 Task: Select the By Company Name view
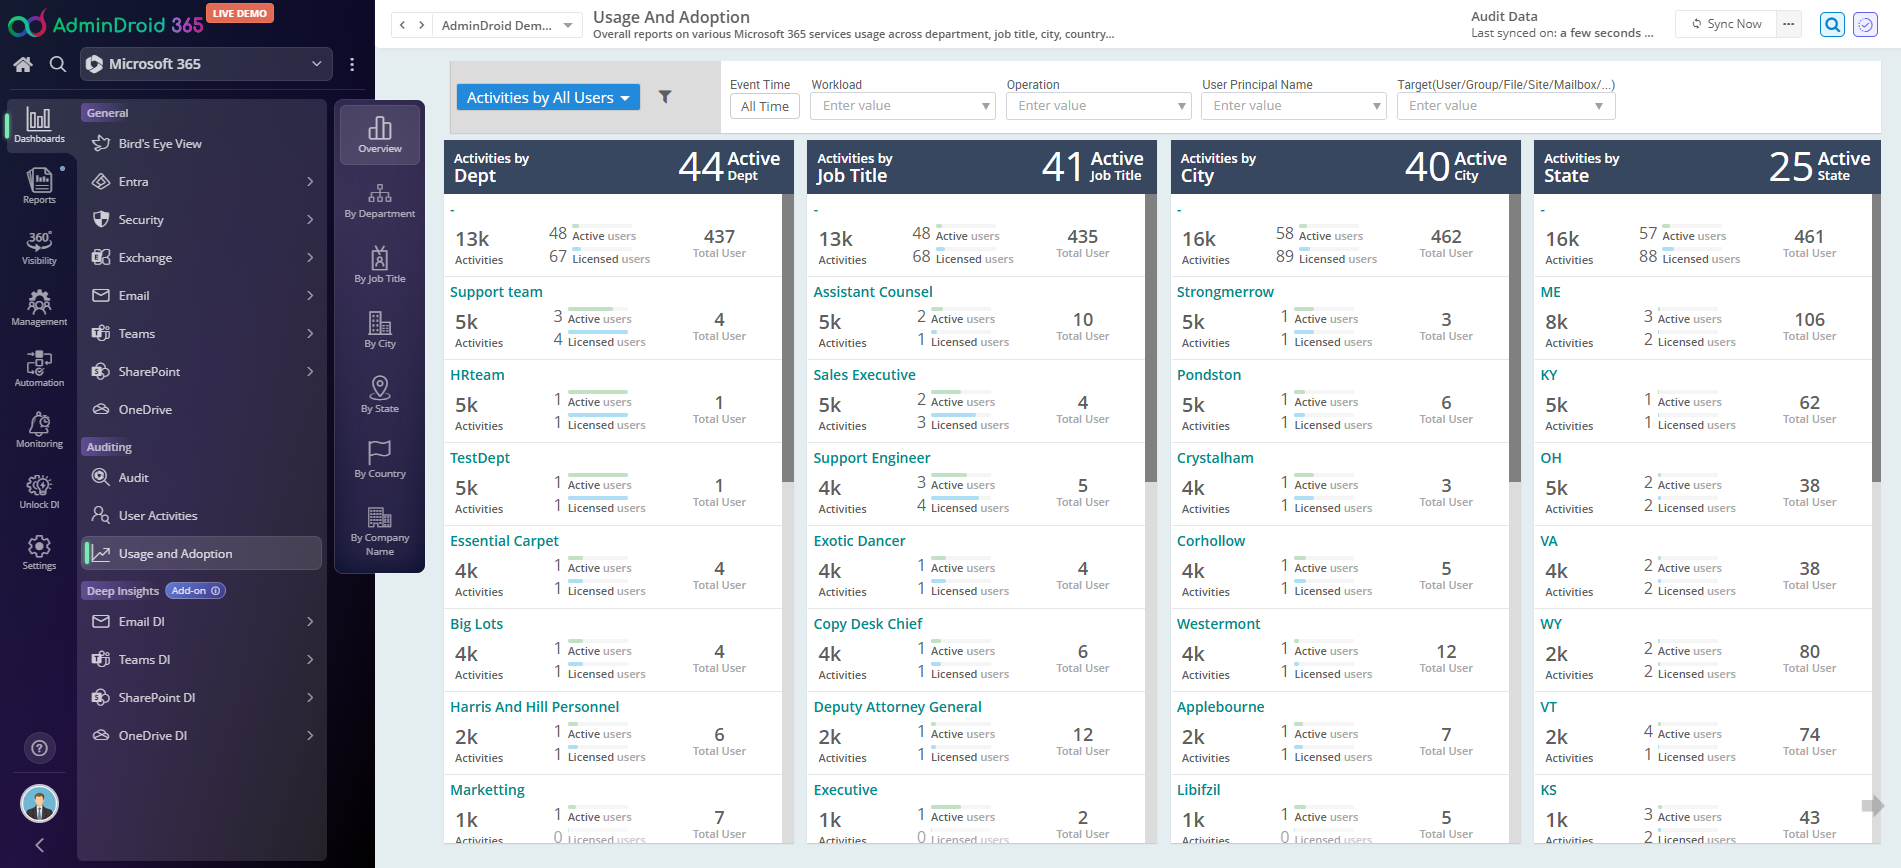coord(380,531)
